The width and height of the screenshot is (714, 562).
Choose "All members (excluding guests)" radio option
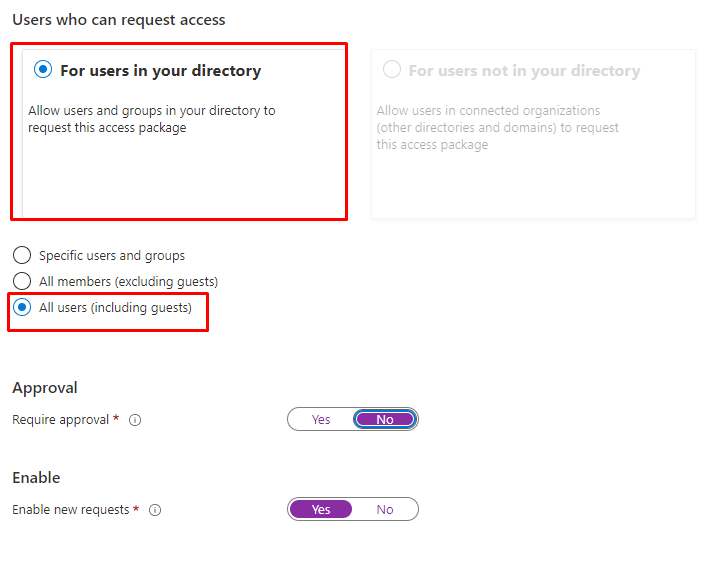[x=22, y=282]
